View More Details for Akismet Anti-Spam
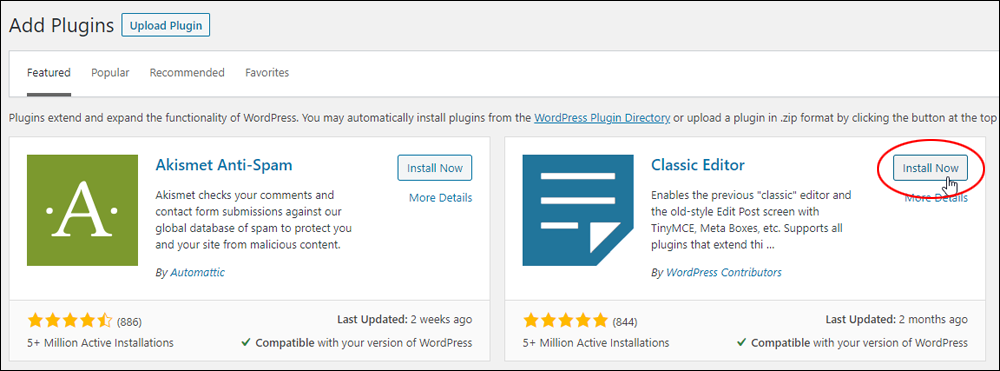This screenshot has height=371, width=1000. 441,198
